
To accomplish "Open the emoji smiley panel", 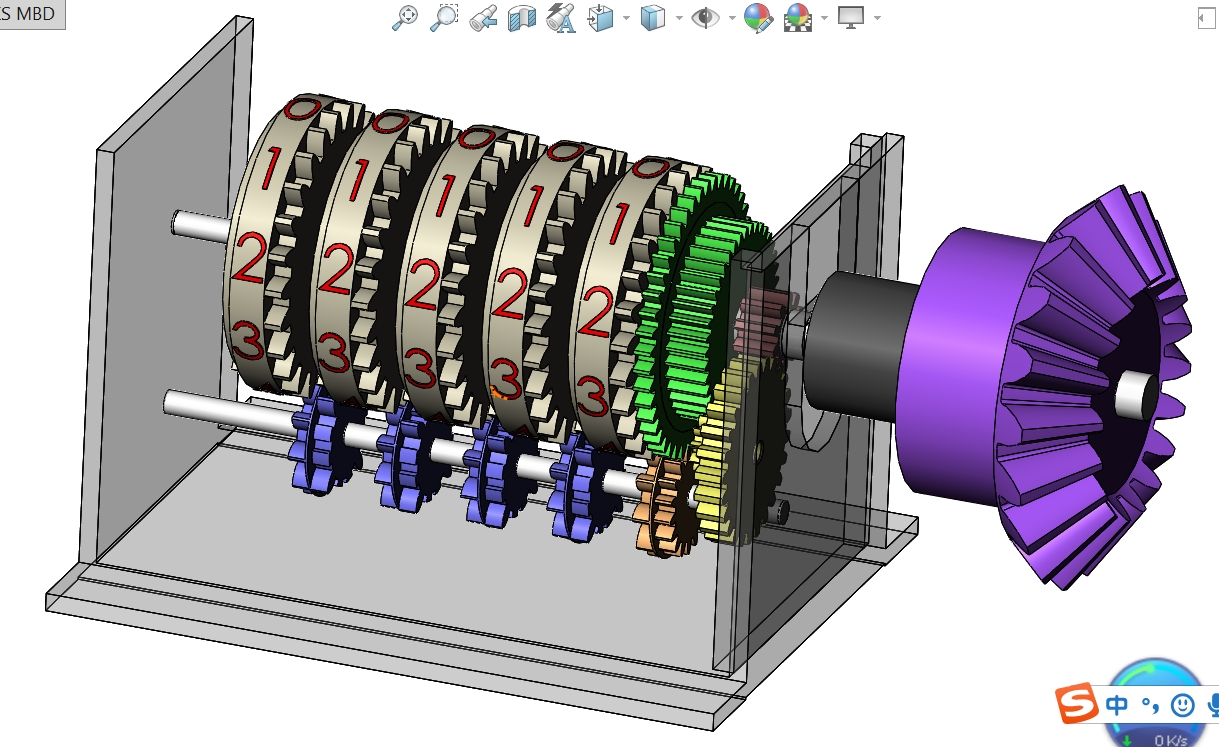I will (x=1183, y=705).
